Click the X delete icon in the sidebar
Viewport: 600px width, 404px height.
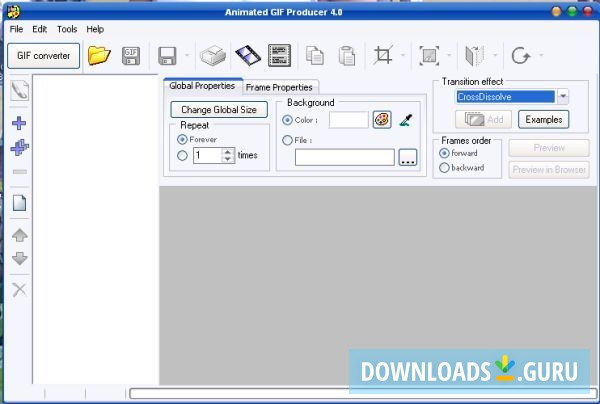click(x=19, y=290)
